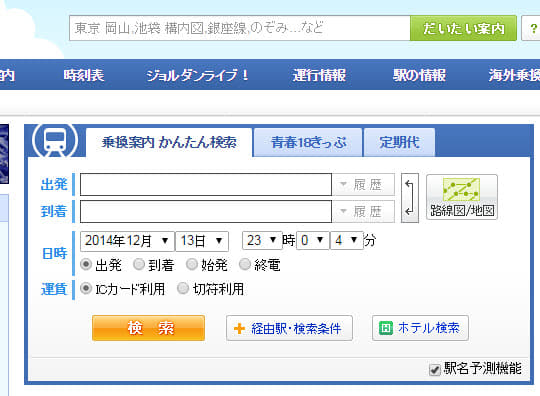
Task: Switch to the 定期代 tab
Action: tap(399, 143)
